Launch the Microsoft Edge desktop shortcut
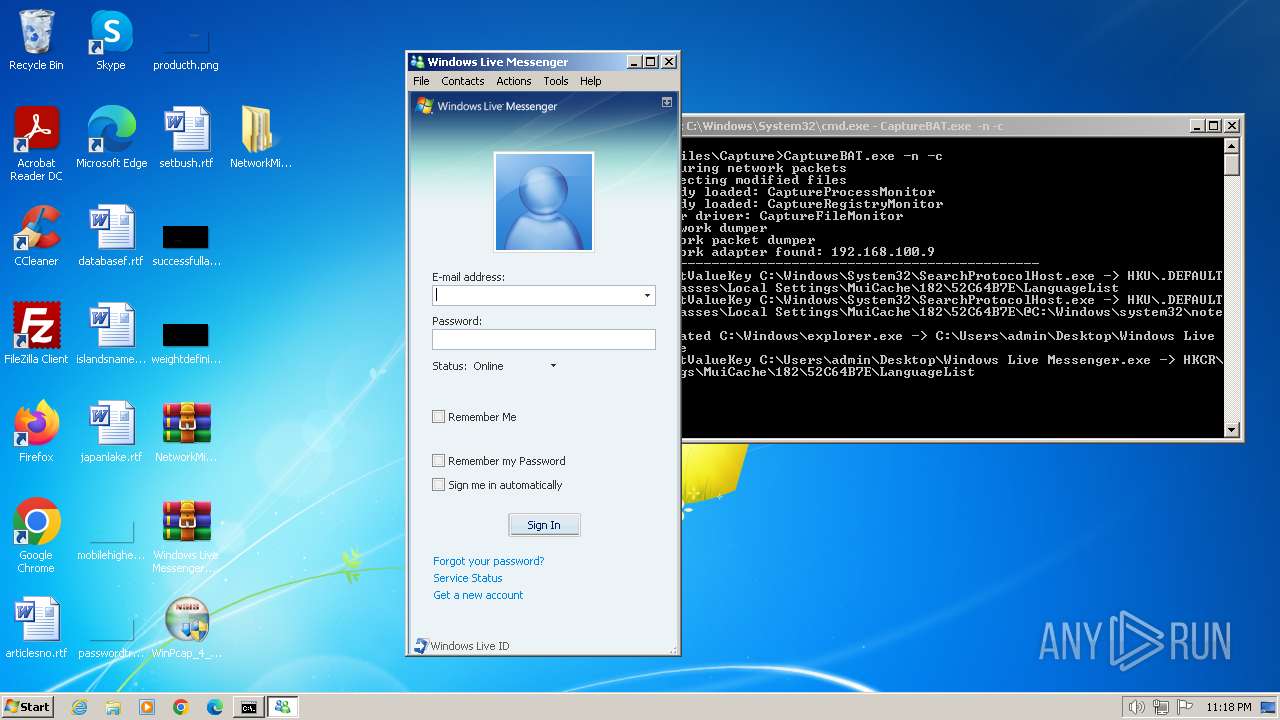 coord(111,138)
